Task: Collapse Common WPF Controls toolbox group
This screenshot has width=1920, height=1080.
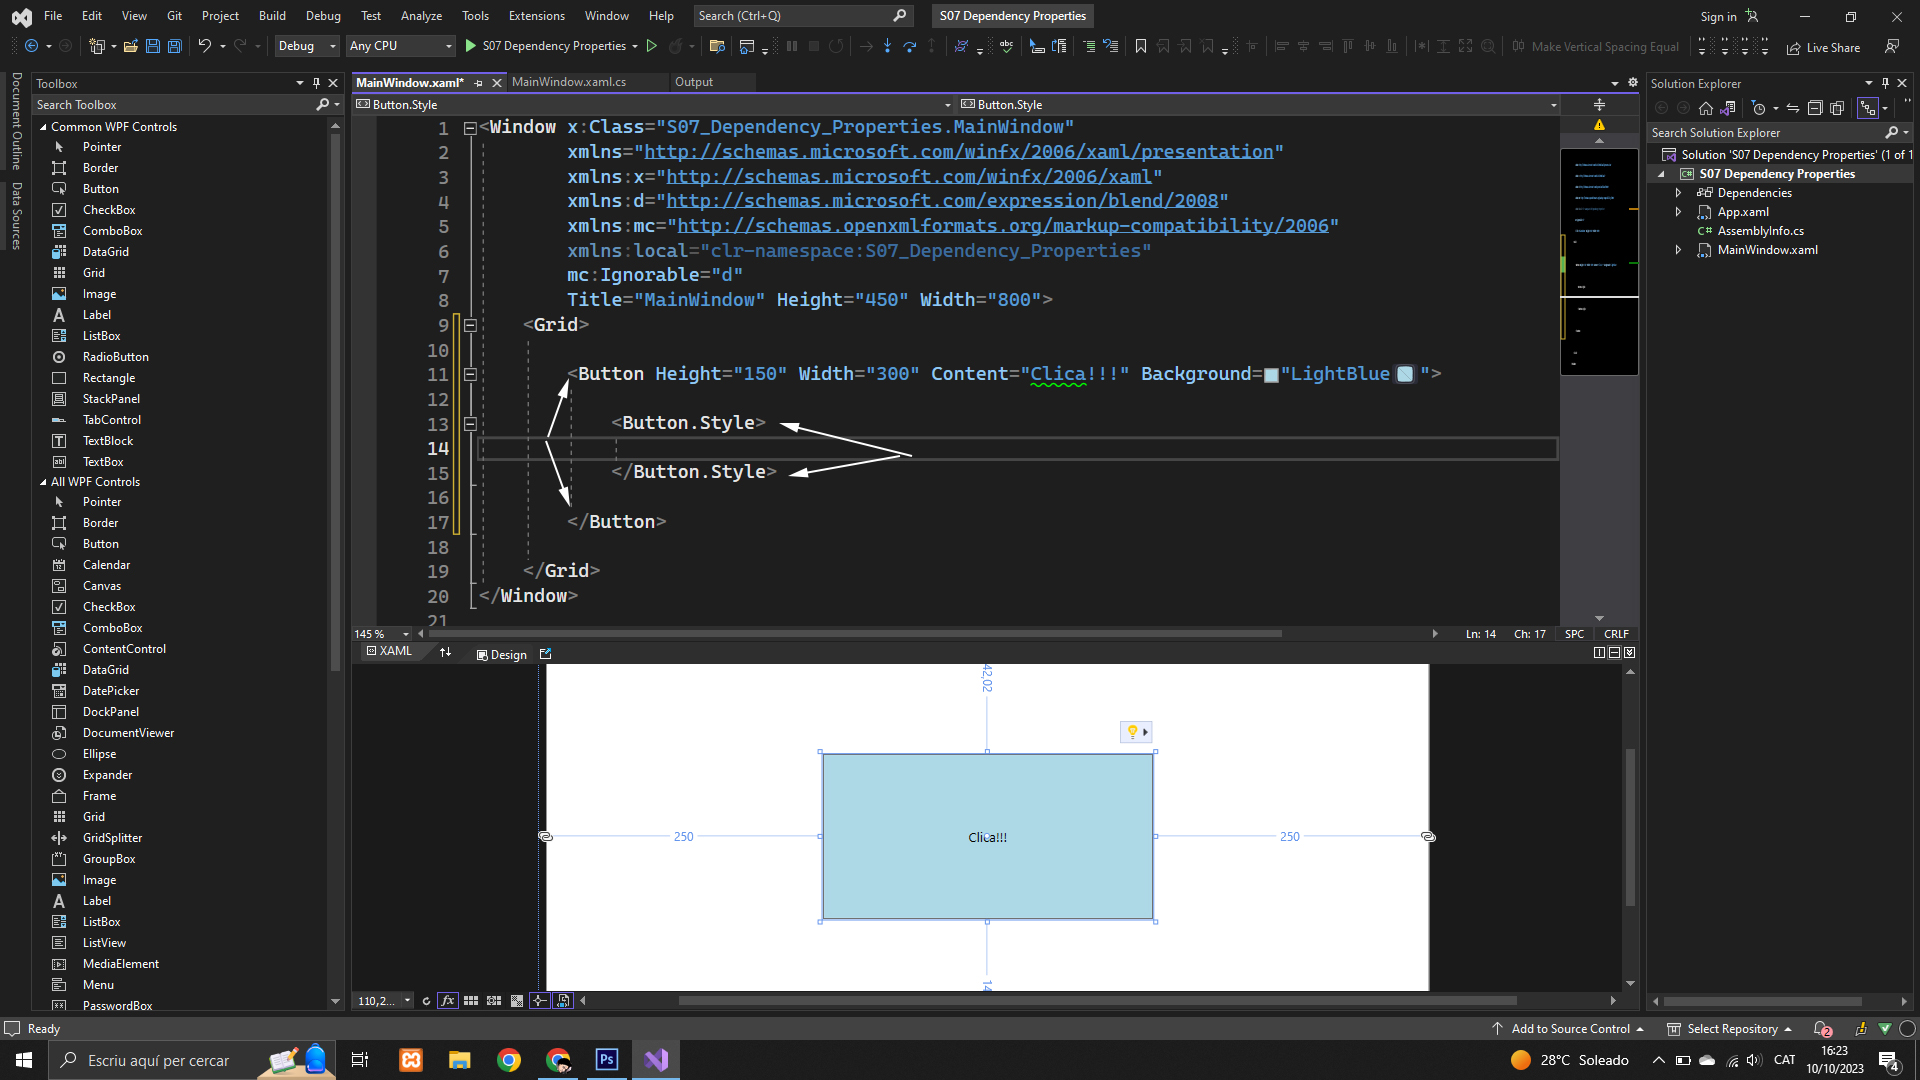Action: point(43,127)
